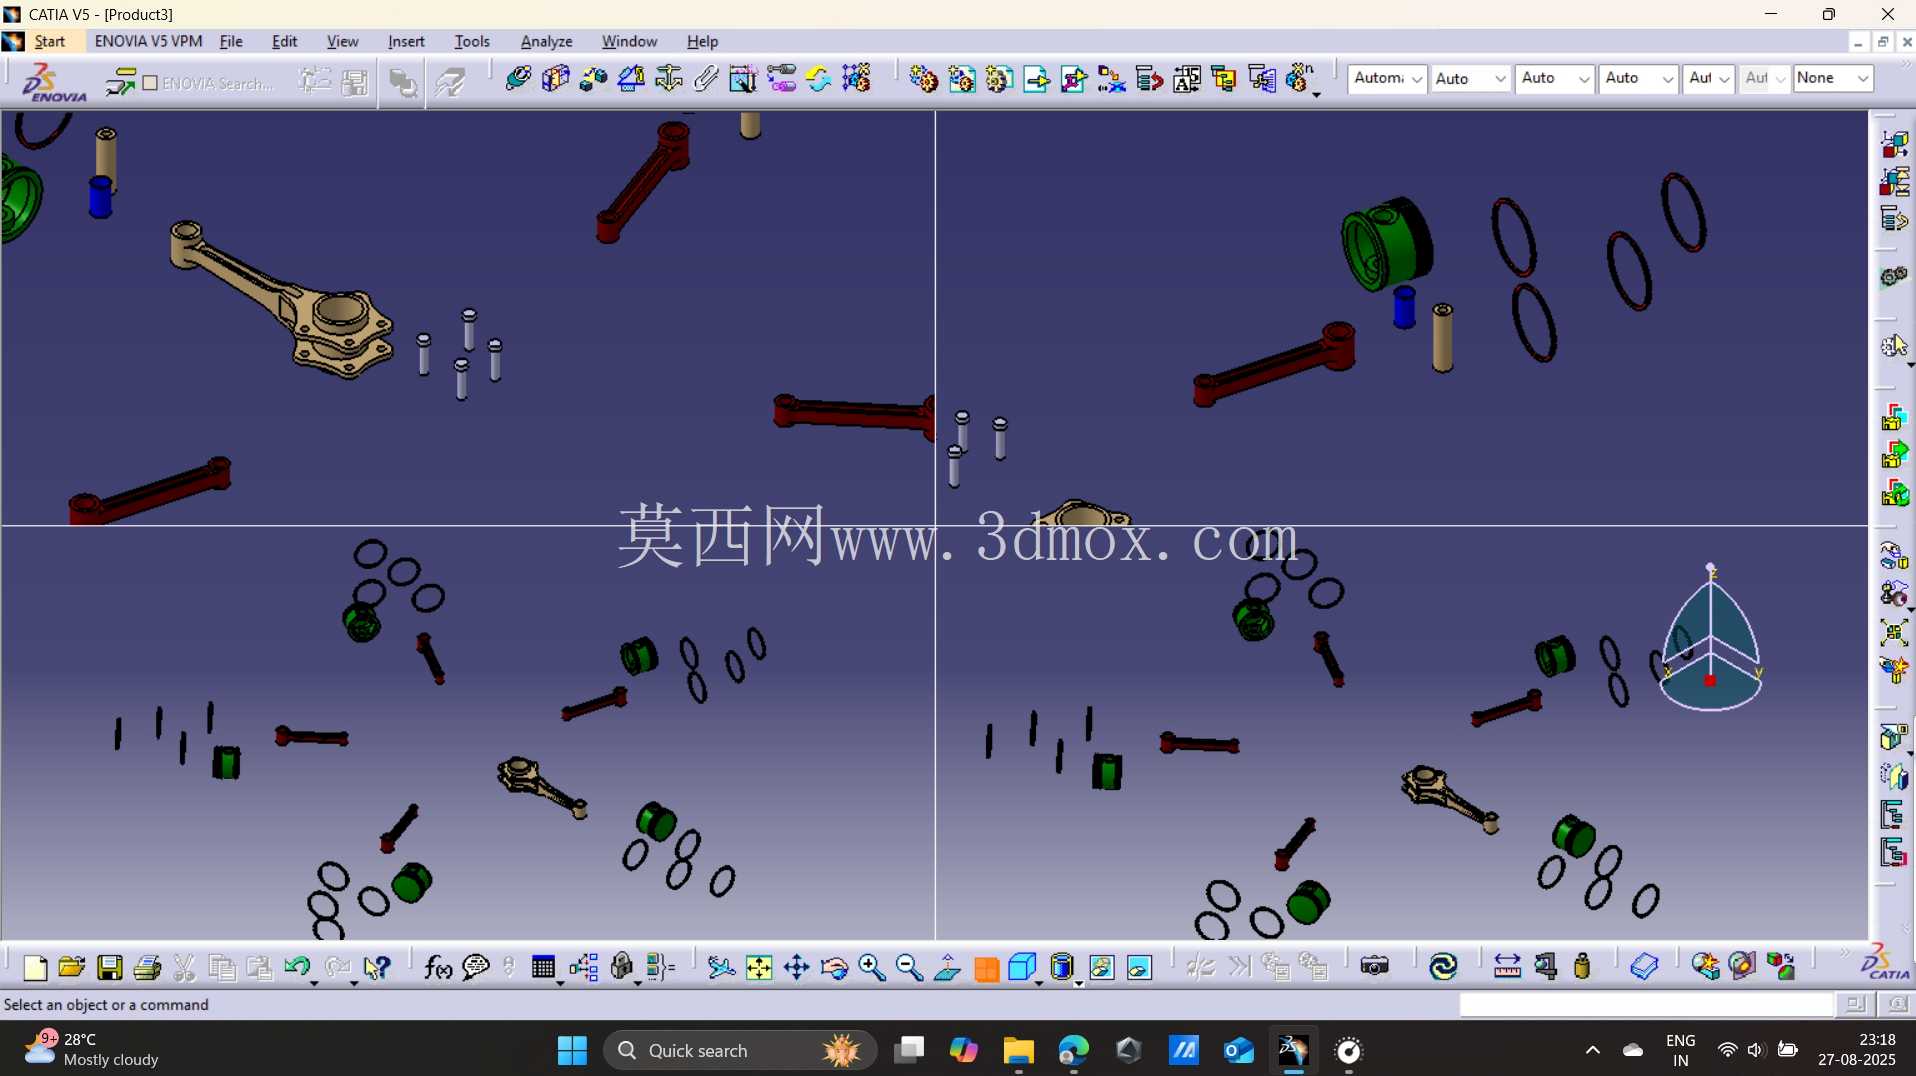This screenshot has height=1076, width=1916.
Task: Select the Measure Between tool
Action: pyautogui.click(x=1507, y=966)
